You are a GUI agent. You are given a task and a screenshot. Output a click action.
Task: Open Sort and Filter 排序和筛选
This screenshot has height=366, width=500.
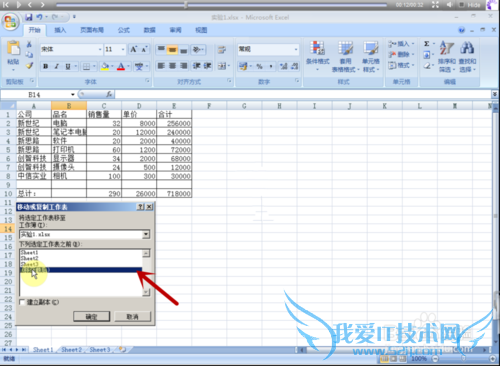click(447, 56)
